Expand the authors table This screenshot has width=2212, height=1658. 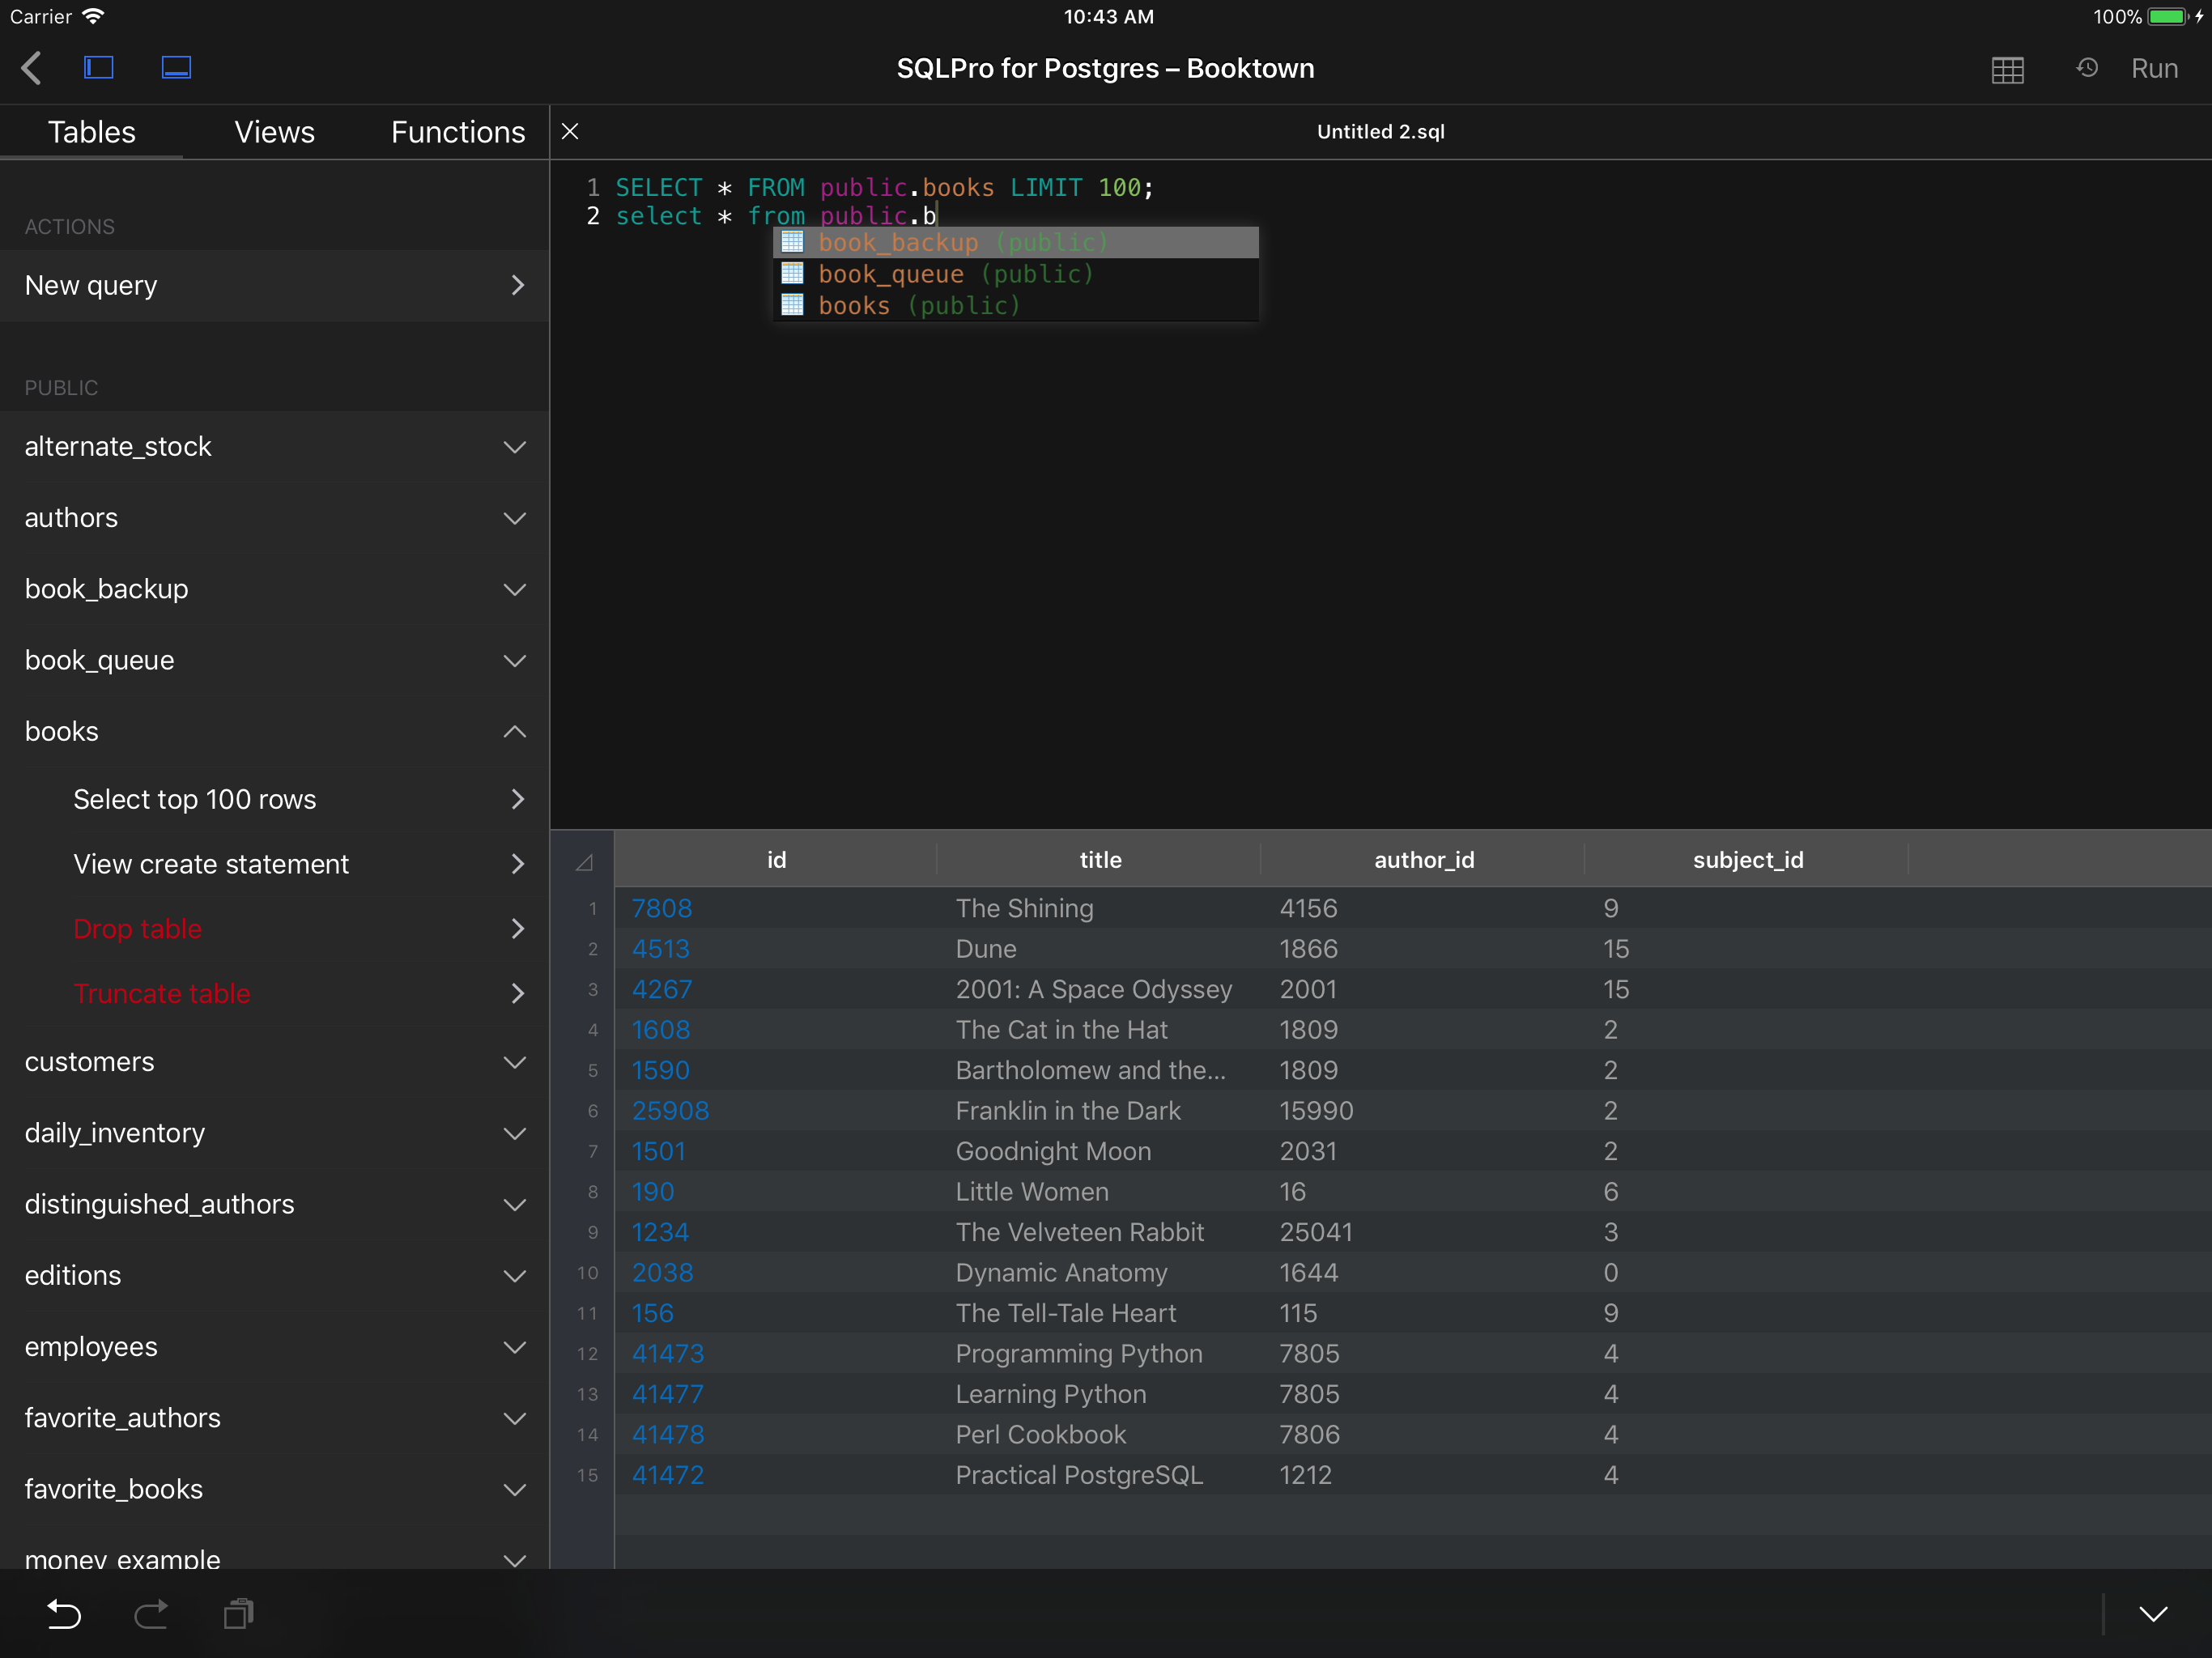coord(514,518)
